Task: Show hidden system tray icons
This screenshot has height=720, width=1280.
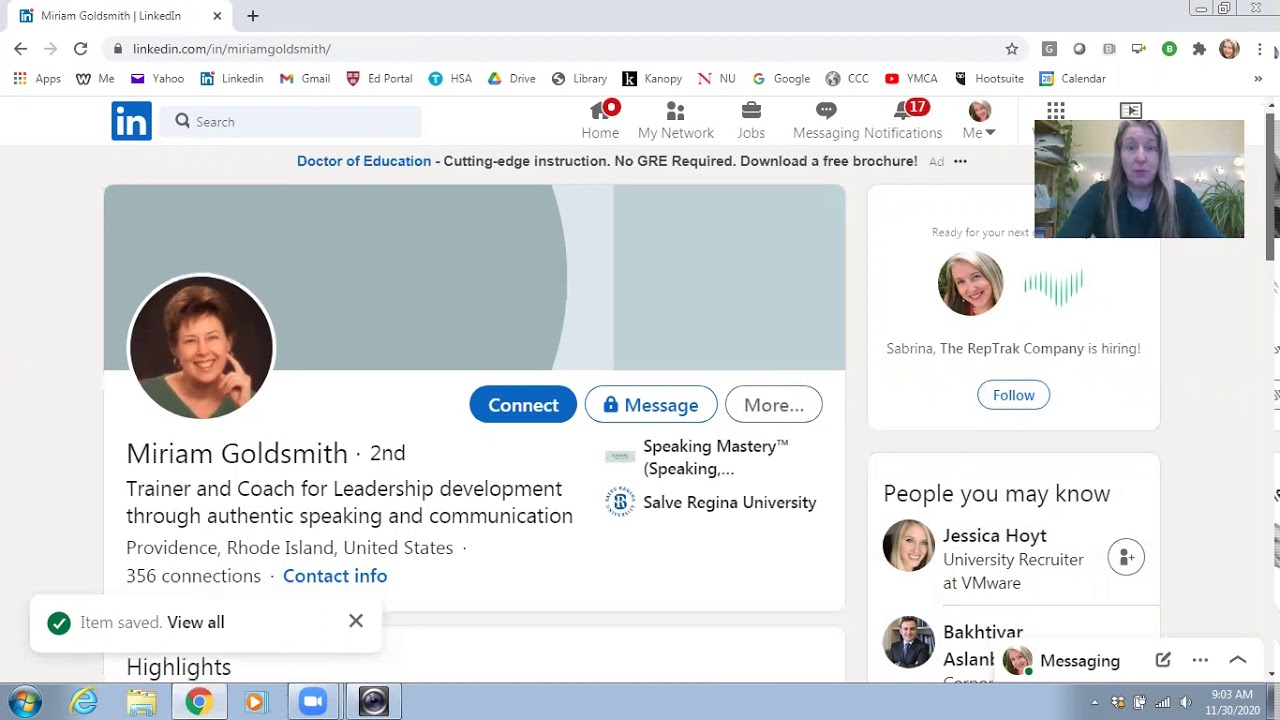Action: pos(1094,702)
